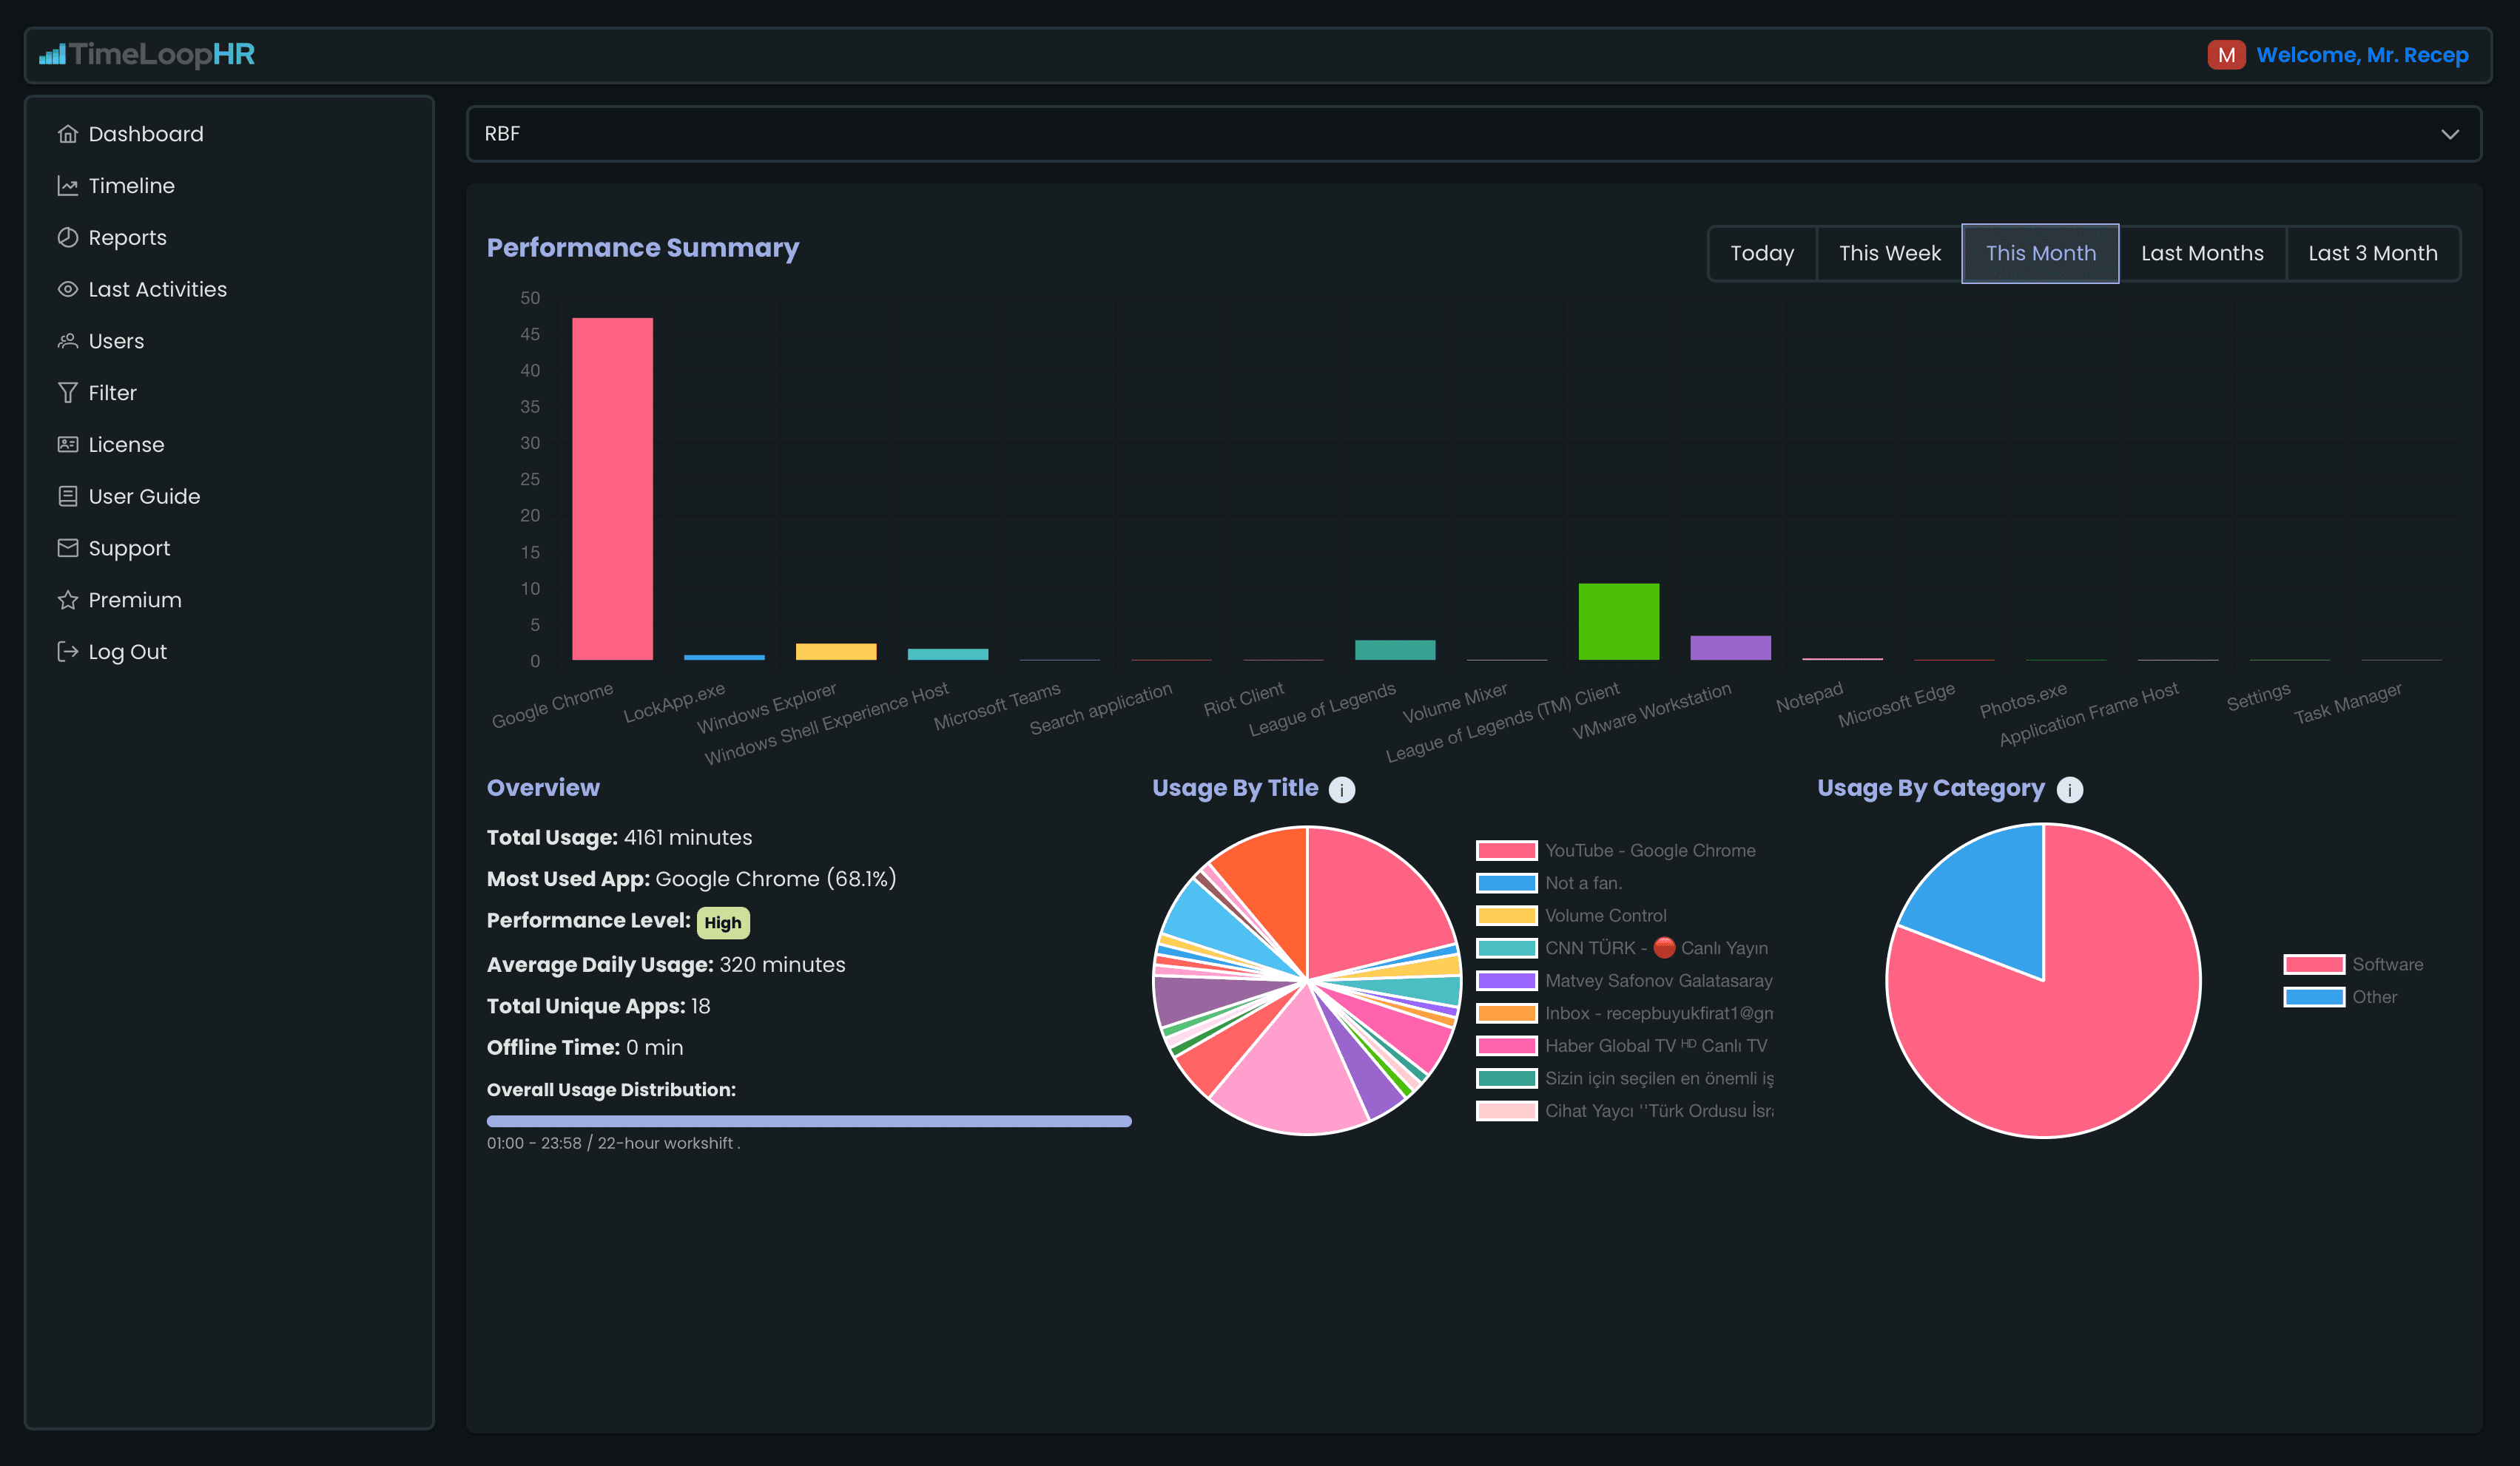Click the Google Chrome bar in the chart
Image resolution: width=2520 pixels, height=1466 pixels.
click(612, 485)
